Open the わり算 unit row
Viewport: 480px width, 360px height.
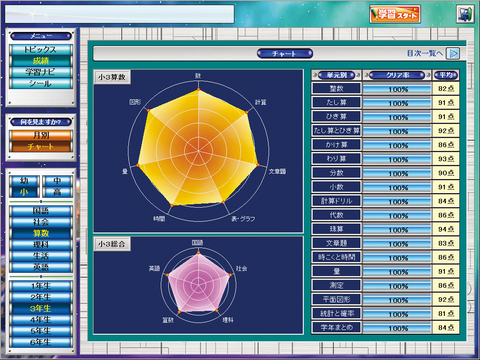336,159
